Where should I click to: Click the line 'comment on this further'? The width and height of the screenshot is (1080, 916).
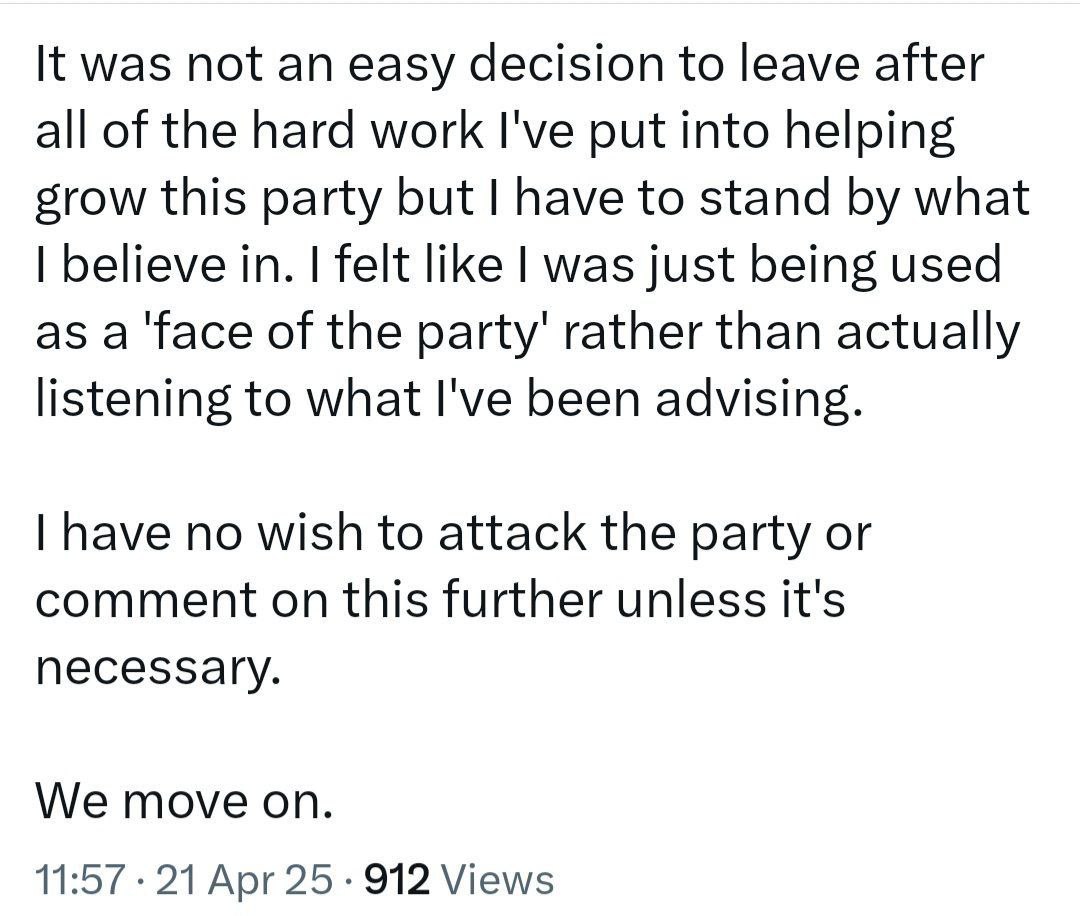440,599
